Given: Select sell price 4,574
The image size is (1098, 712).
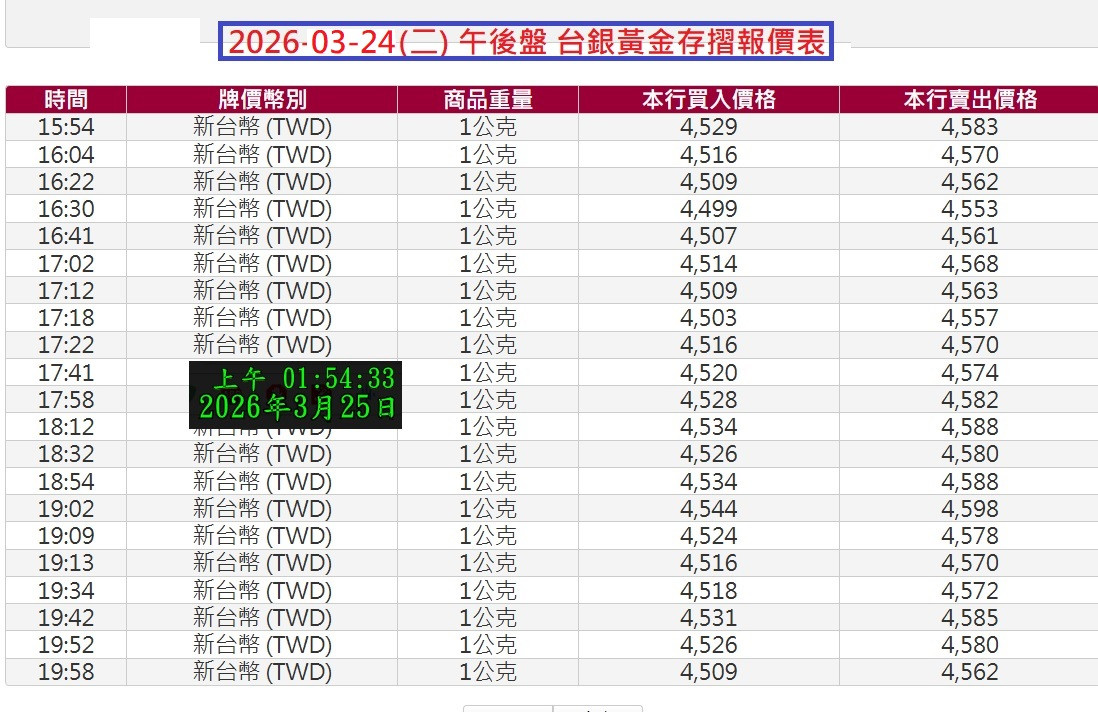Looking at the screenshot, I should click(970, 372).
